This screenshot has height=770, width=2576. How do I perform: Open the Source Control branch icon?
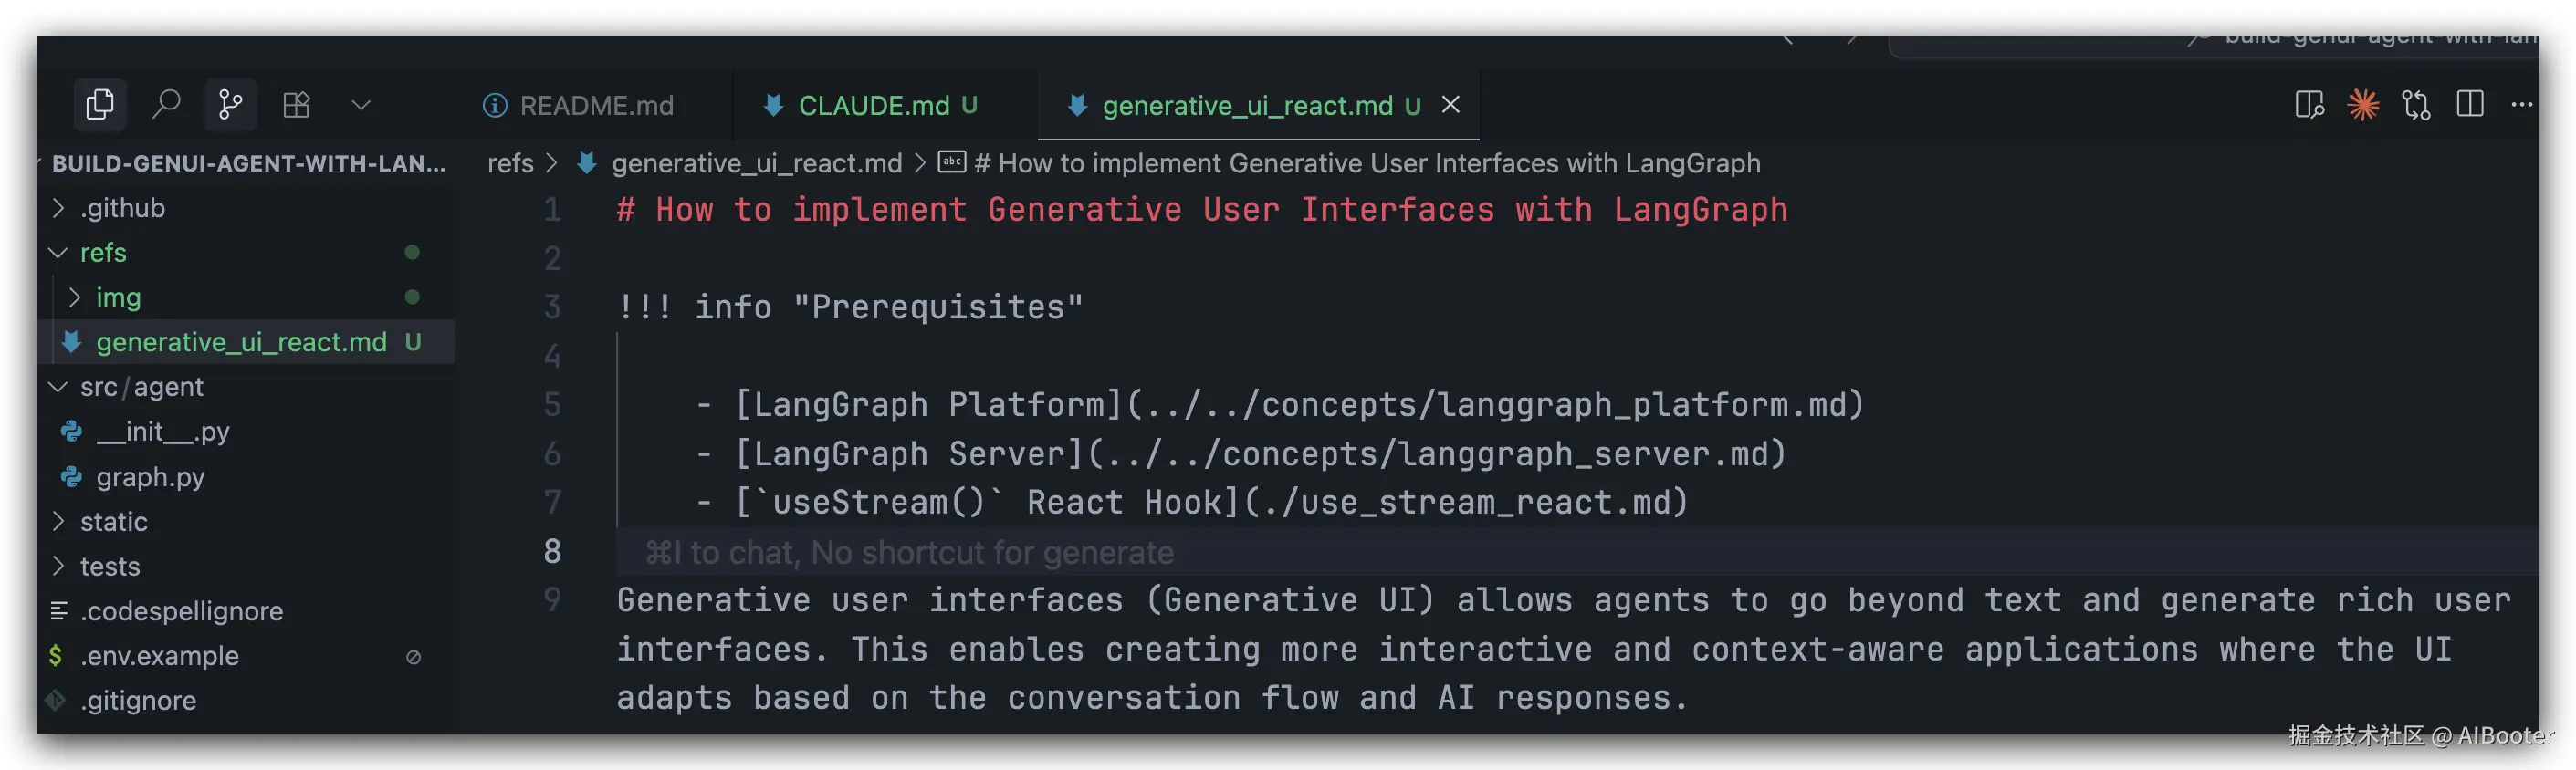231,104
